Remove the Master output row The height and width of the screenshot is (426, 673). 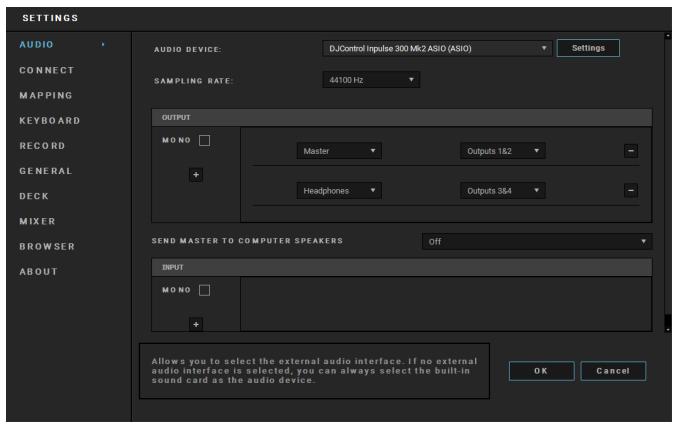(631, 151)
